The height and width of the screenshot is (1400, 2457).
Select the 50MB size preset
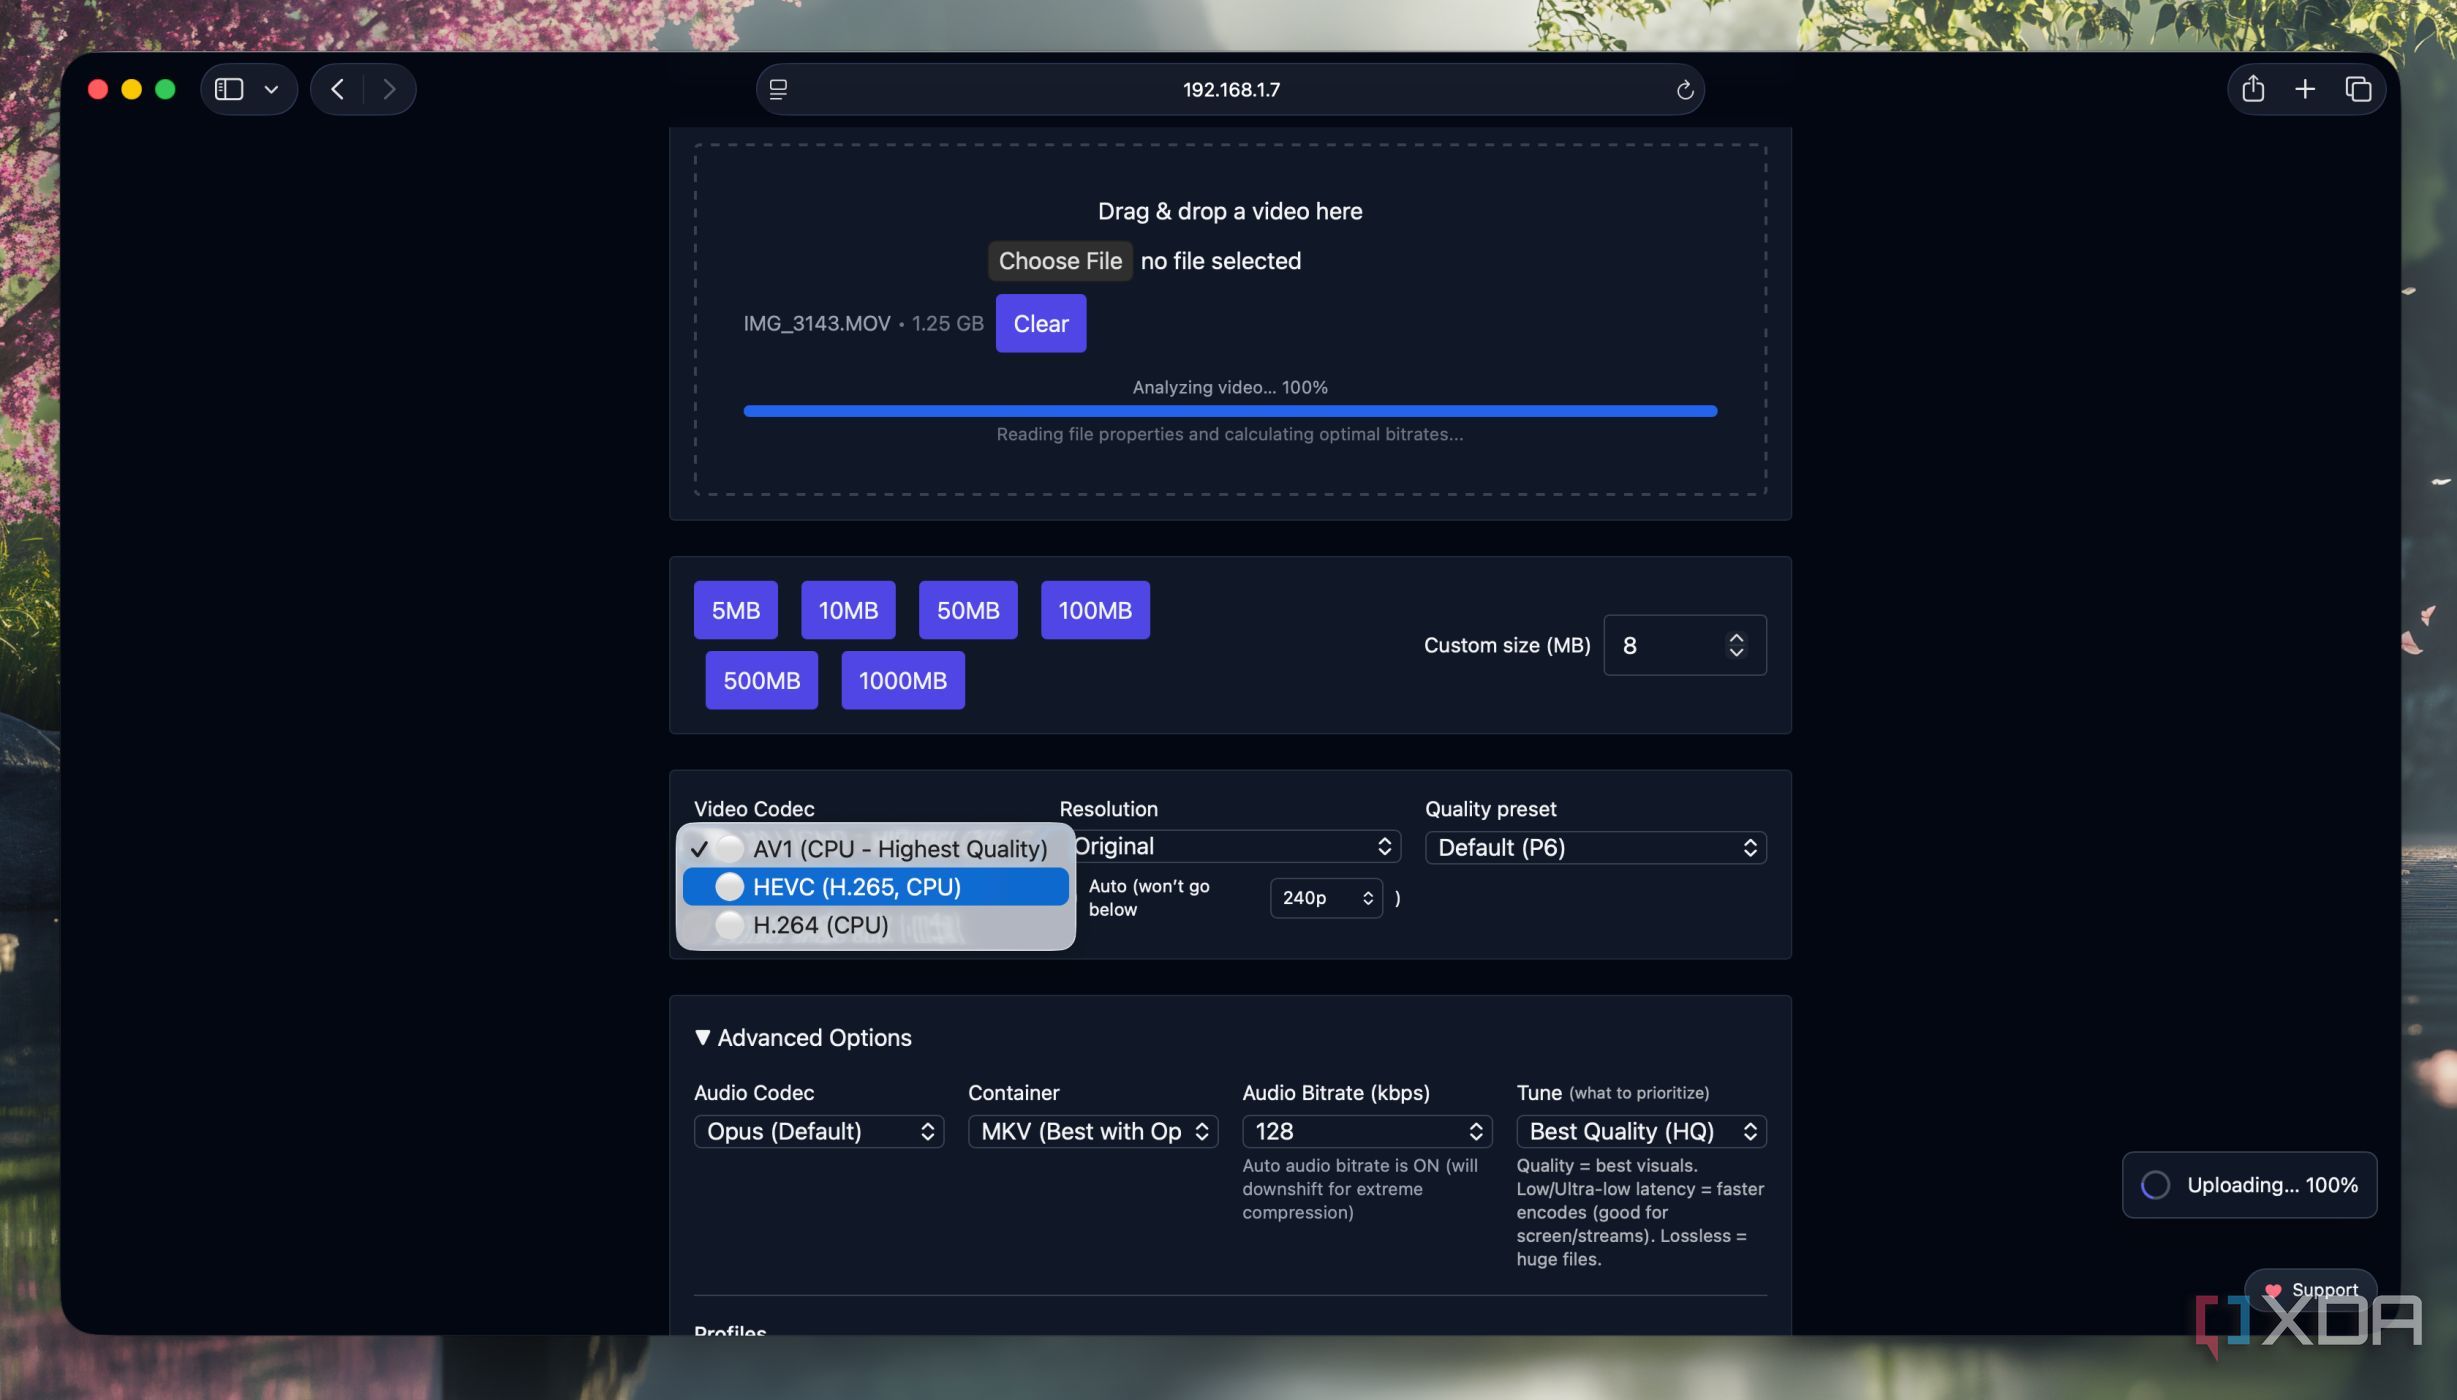point(968,610)
